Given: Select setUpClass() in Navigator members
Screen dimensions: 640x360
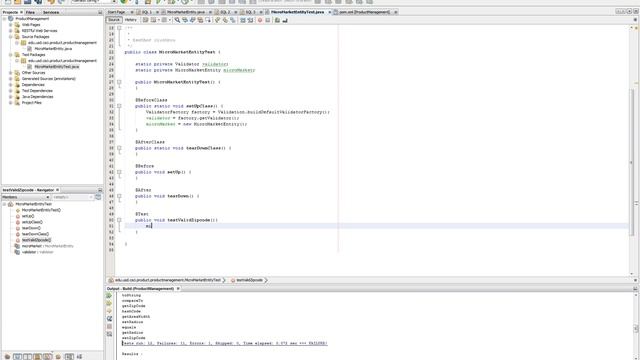Looking at the screenshot, I should tap(32, 222).
